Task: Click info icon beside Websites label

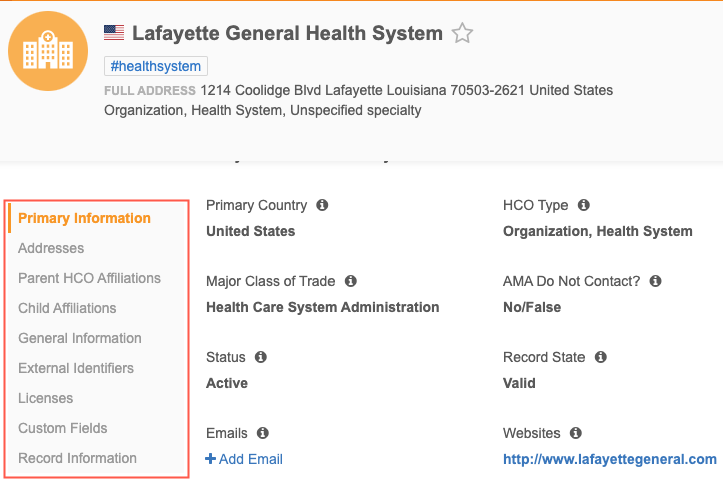Action: 576,433
